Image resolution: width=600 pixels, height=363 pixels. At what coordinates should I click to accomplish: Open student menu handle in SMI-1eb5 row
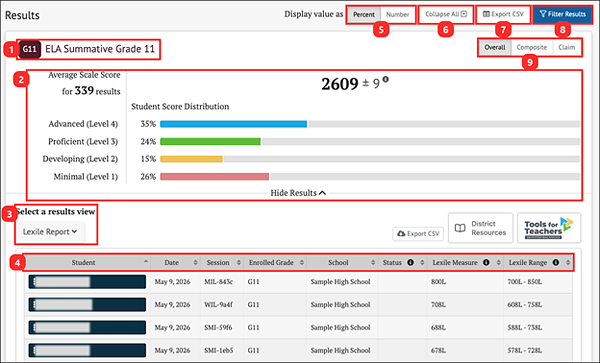point(34,350)
